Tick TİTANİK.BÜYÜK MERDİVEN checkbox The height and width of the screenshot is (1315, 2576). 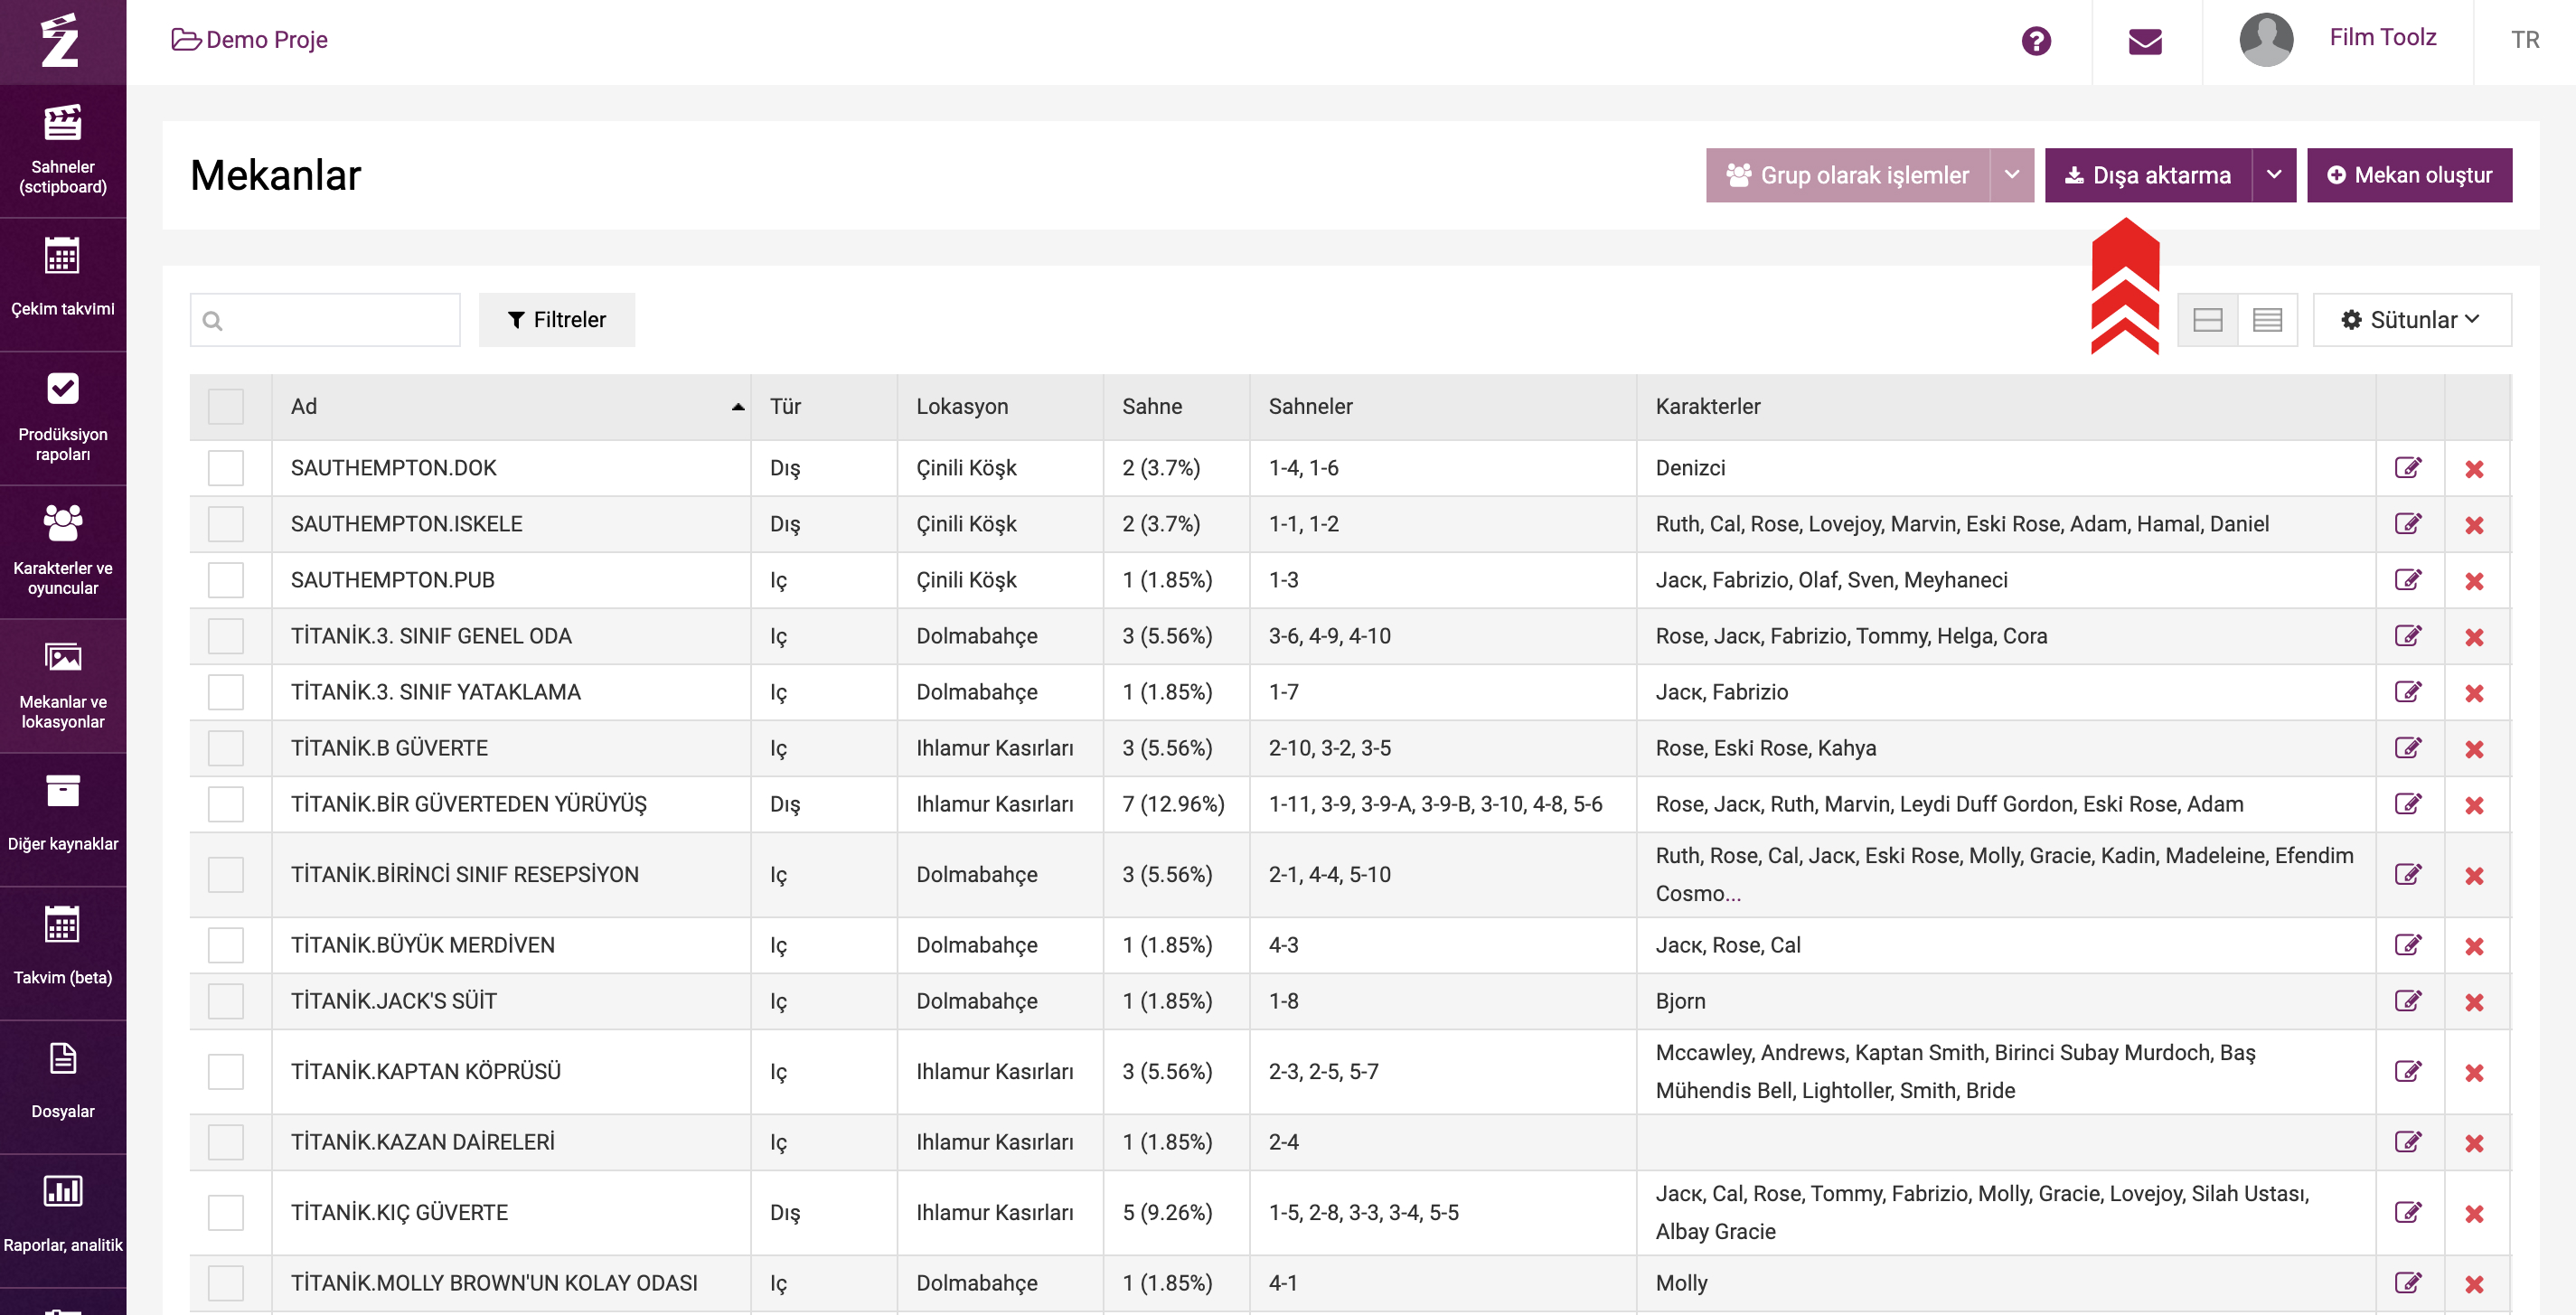coord(226,945)
